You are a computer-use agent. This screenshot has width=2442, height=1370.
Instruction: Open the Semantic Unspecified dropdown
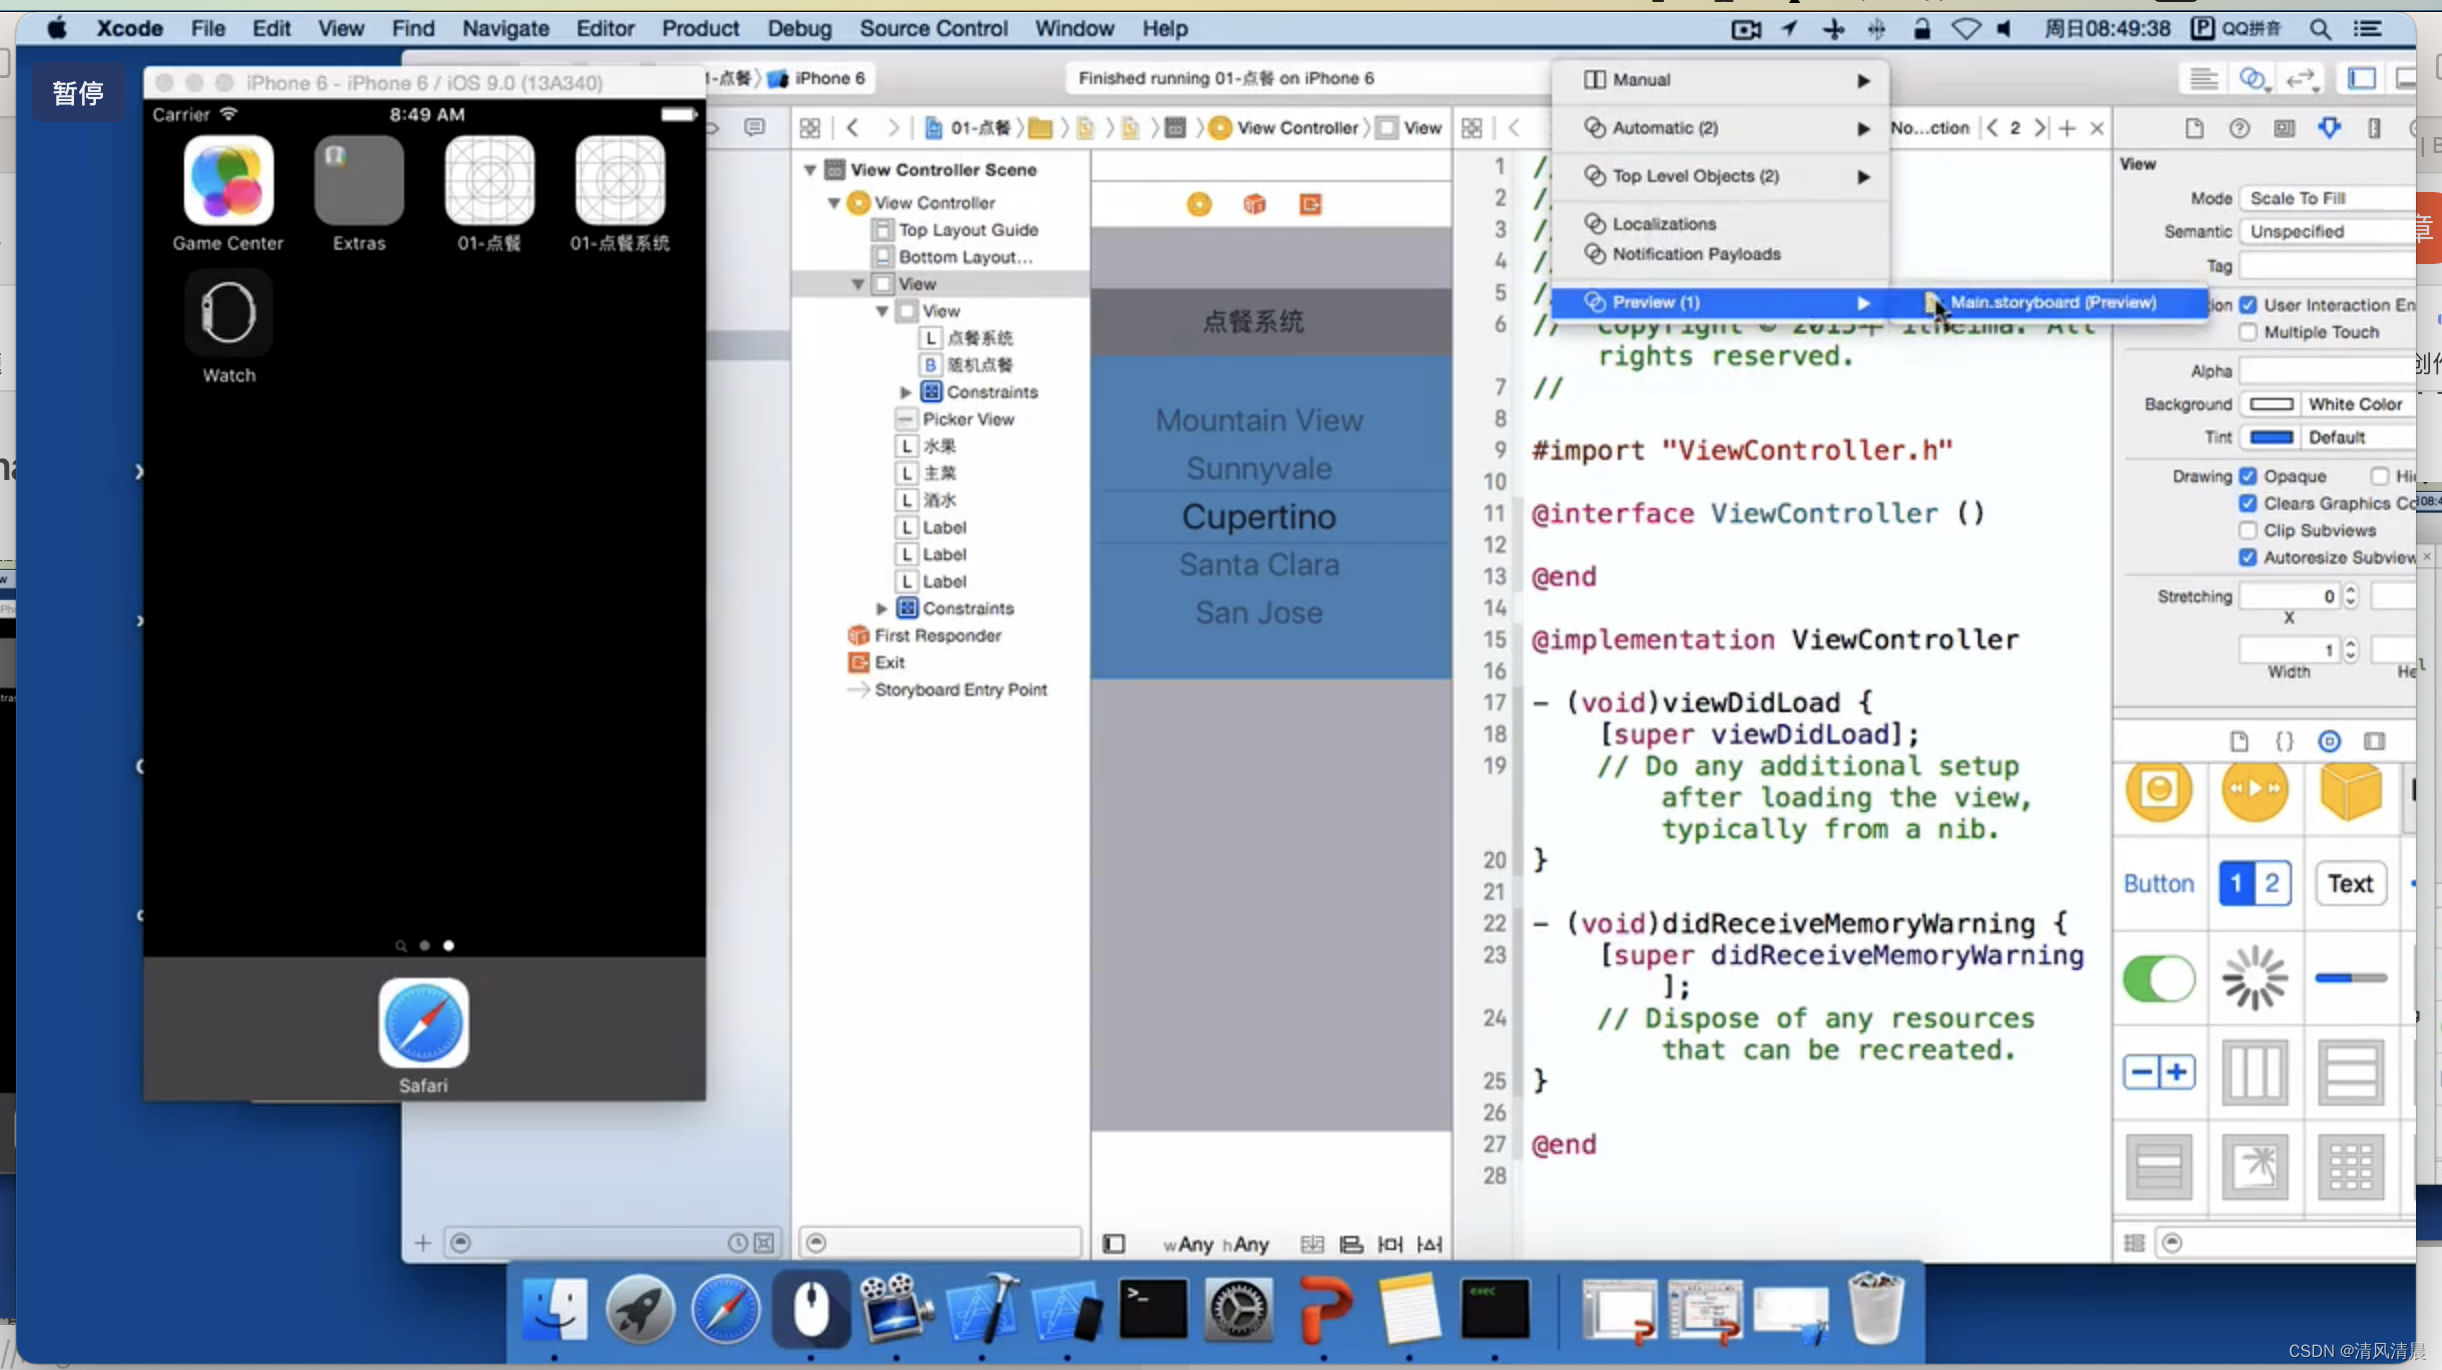pos(2328,231)
